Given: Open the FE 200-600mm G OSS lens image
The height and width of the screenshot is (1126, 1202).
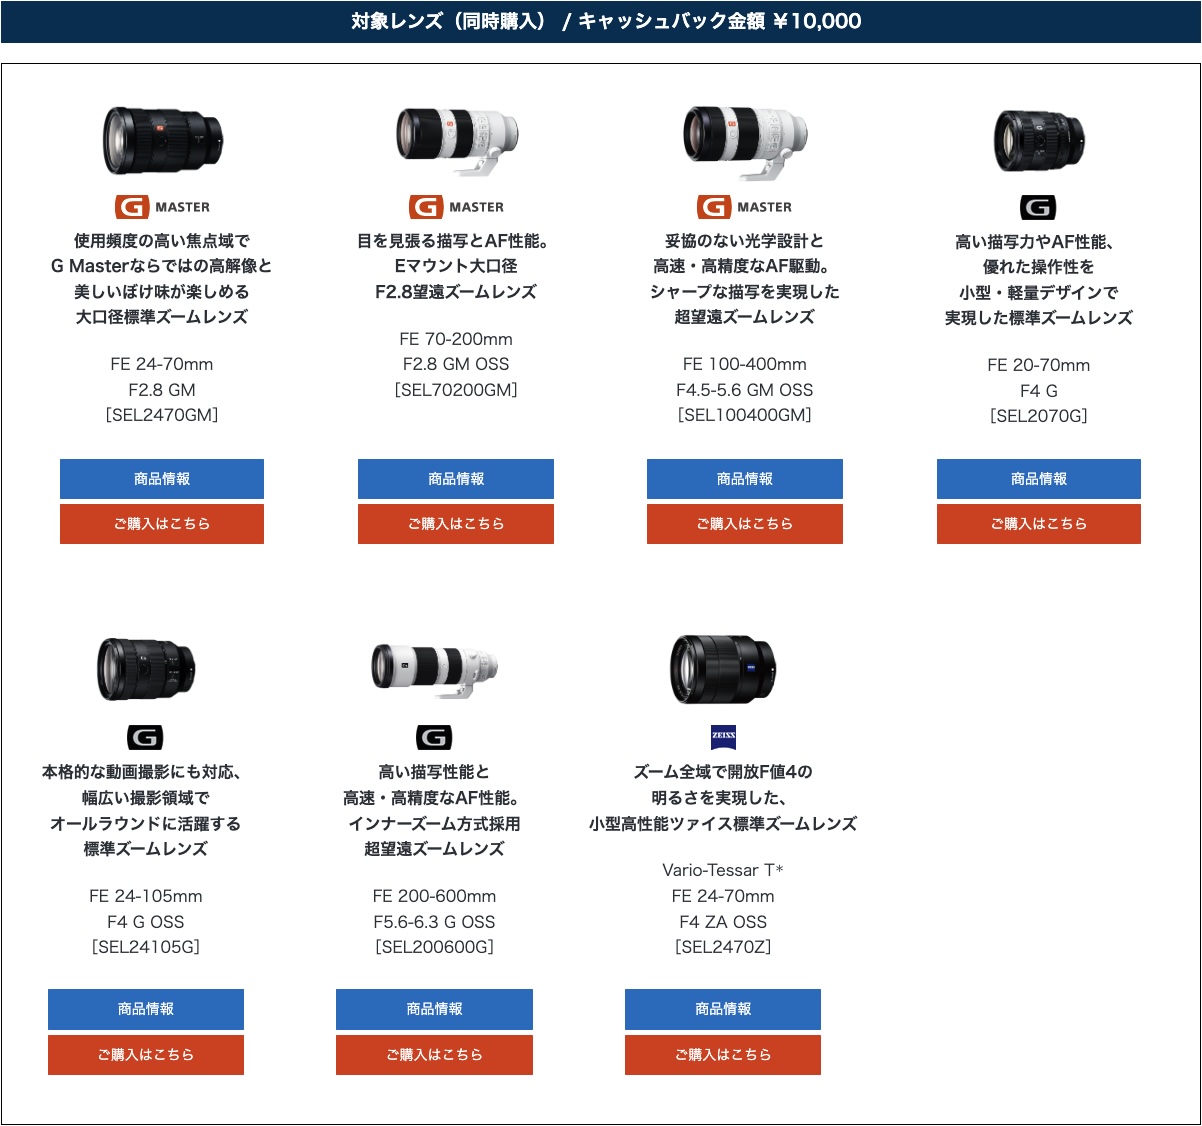Looking at the screenshot, I should point(434,669).
